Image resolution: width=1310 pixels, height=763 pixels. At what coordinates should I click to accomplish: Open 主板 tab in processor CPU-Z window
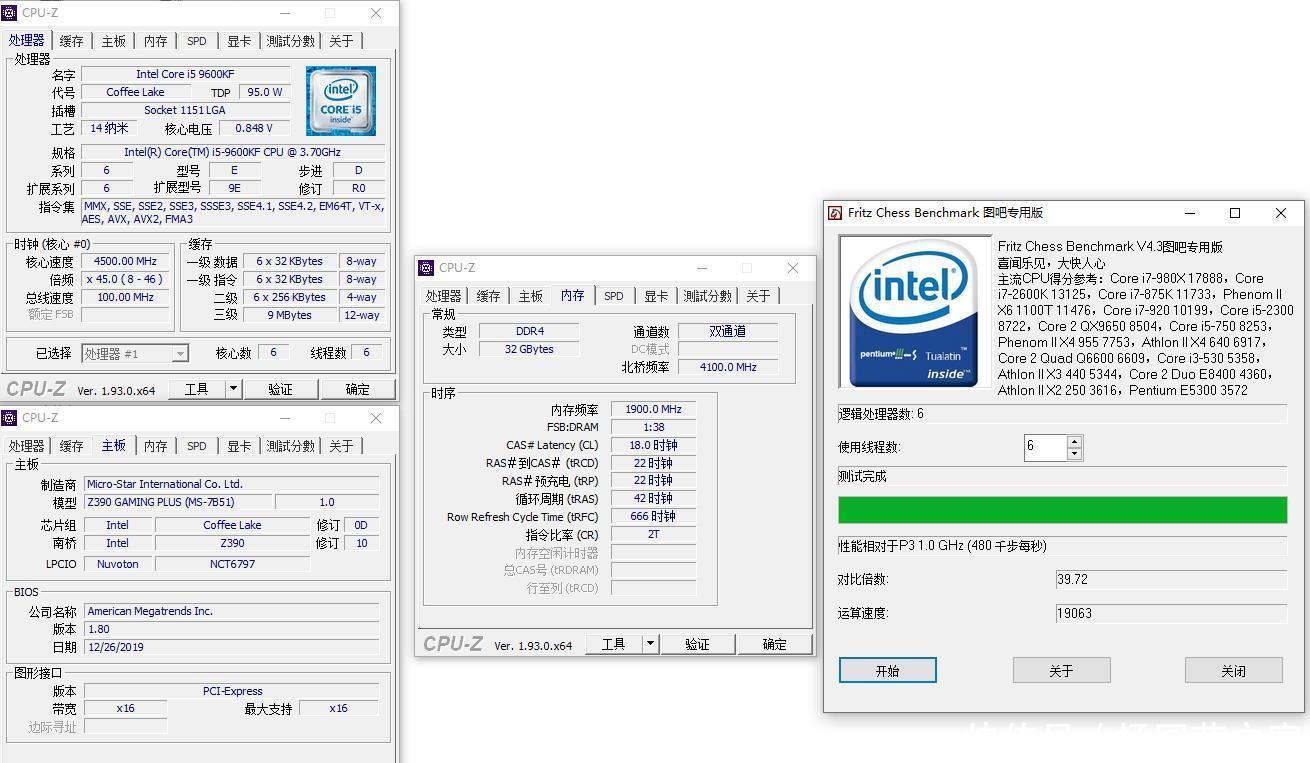coord(114,41)
